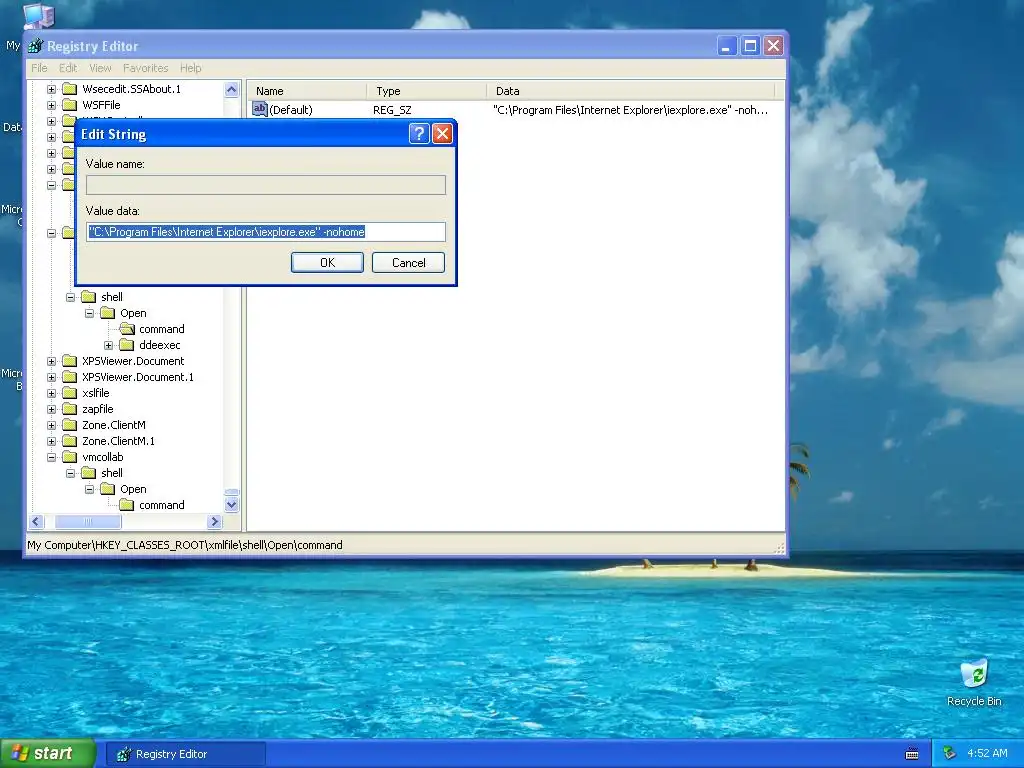The image size is (1024, 768).
Task: Collapse the Open key above ddeexec
Action: (89, 313)
